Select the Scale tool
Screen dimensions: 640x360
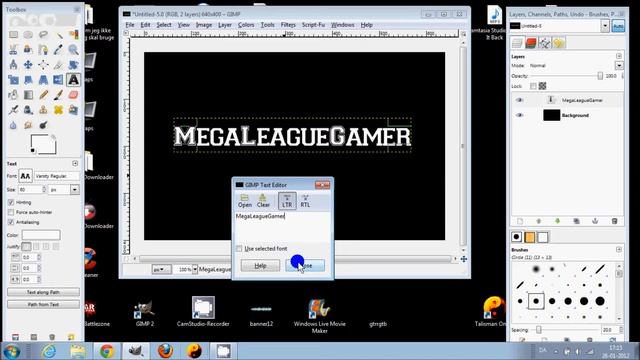point(13,80)
